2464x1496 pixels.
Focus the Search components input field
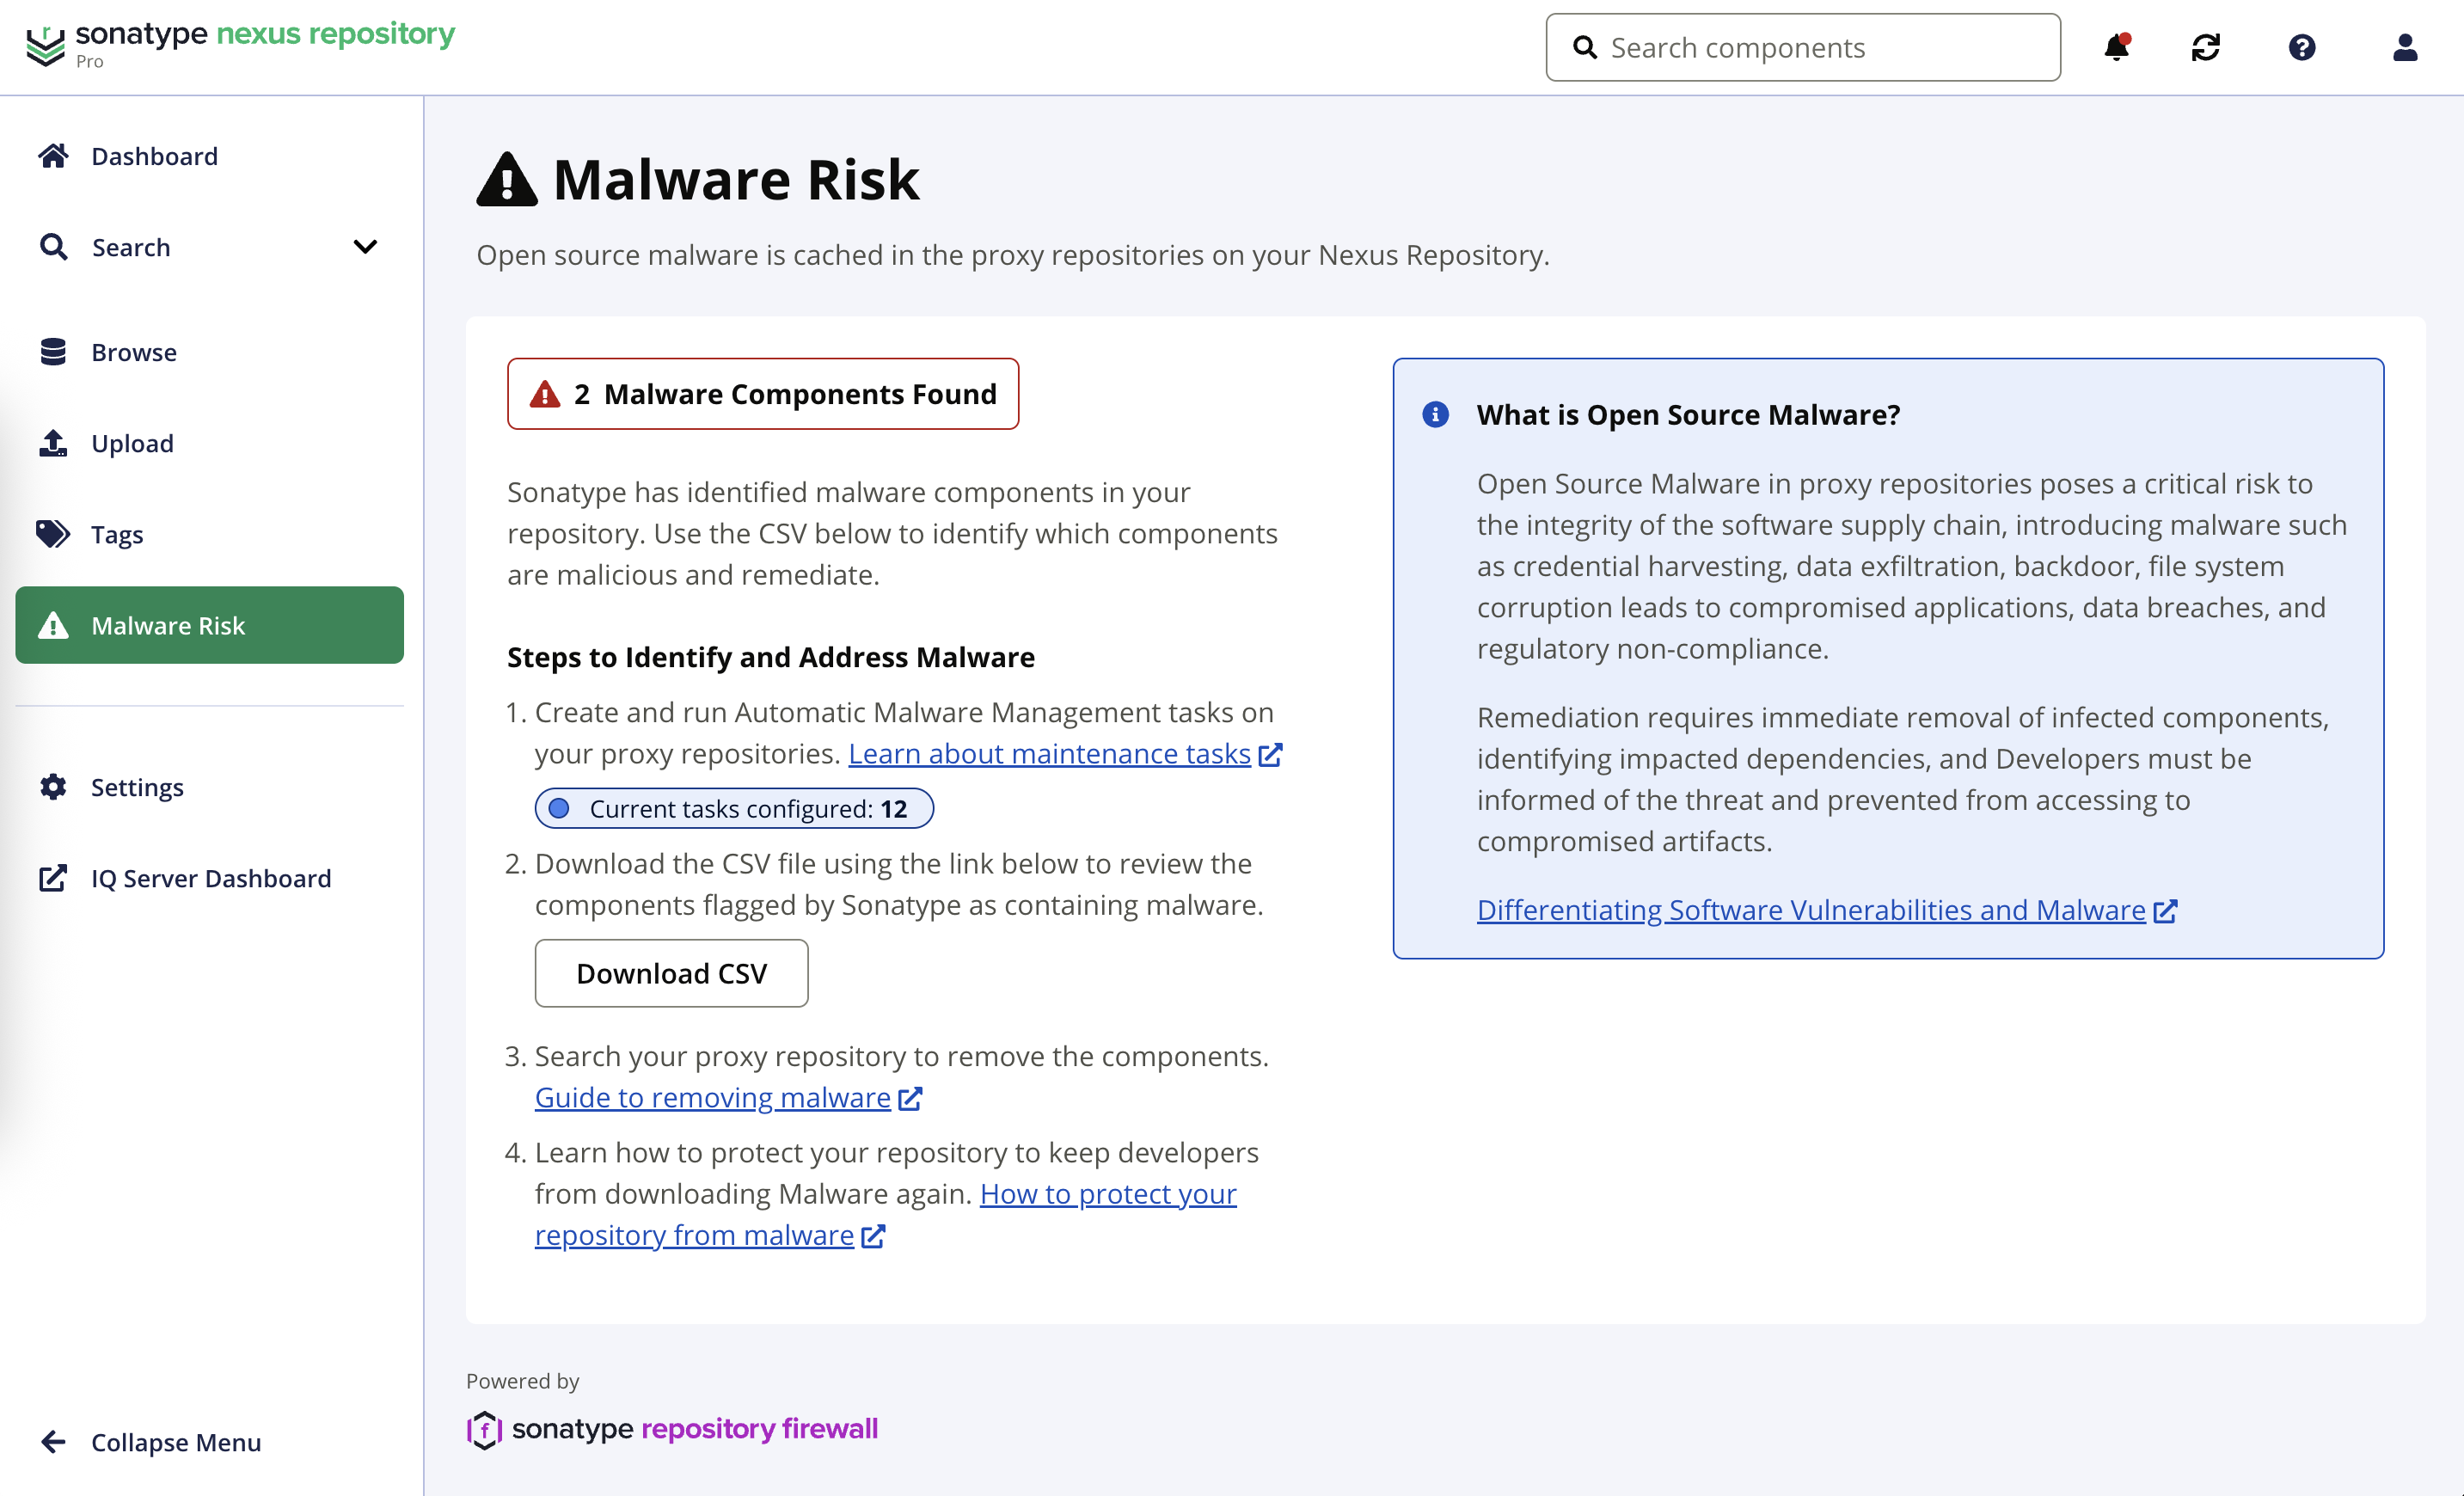(1802, 47)
